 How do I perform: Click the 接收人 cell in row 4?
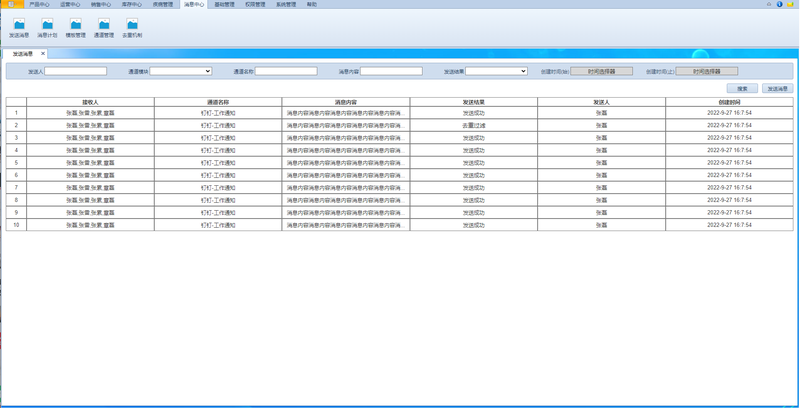click(90, 150)
